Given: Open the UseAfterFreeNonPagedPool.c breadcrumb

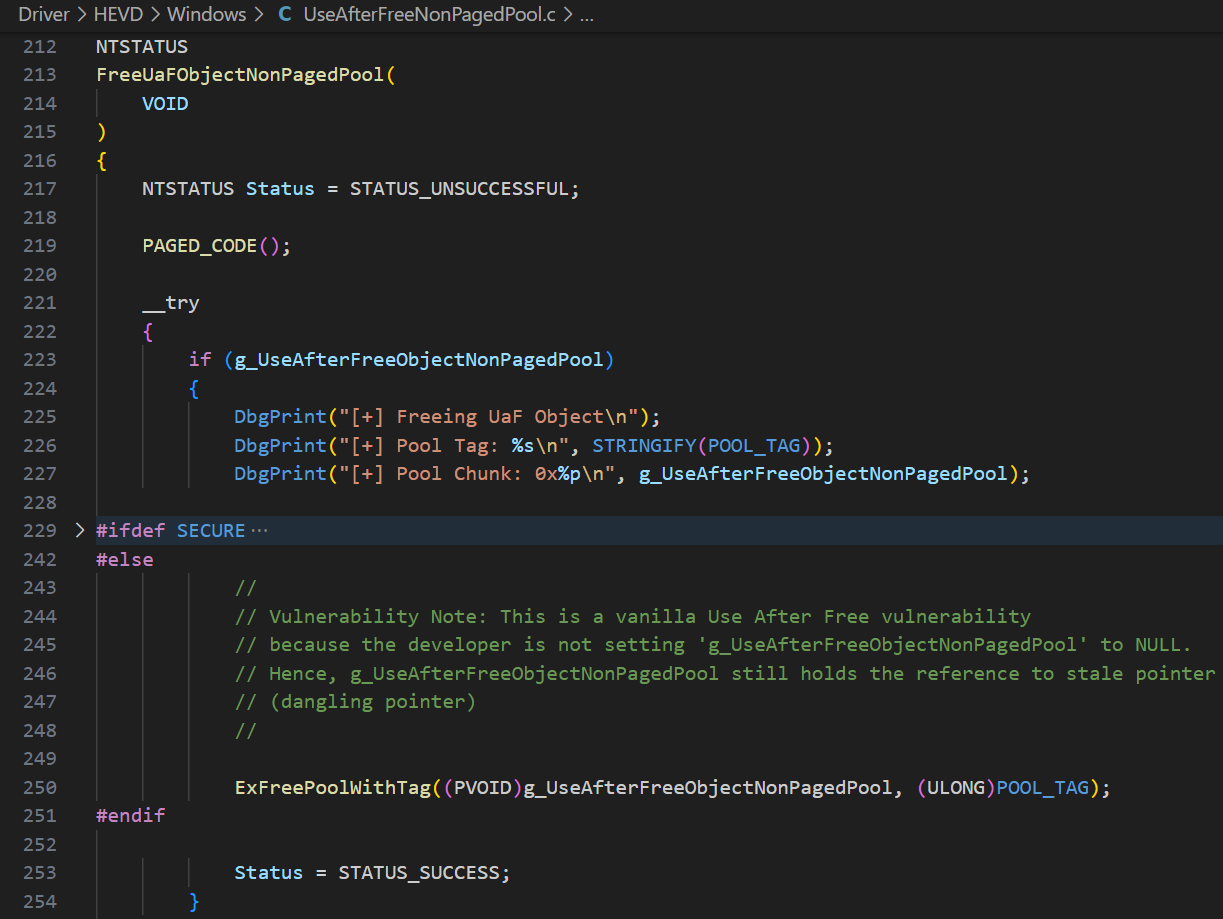Looking at the screenshot, I should [x=431, y=15].
